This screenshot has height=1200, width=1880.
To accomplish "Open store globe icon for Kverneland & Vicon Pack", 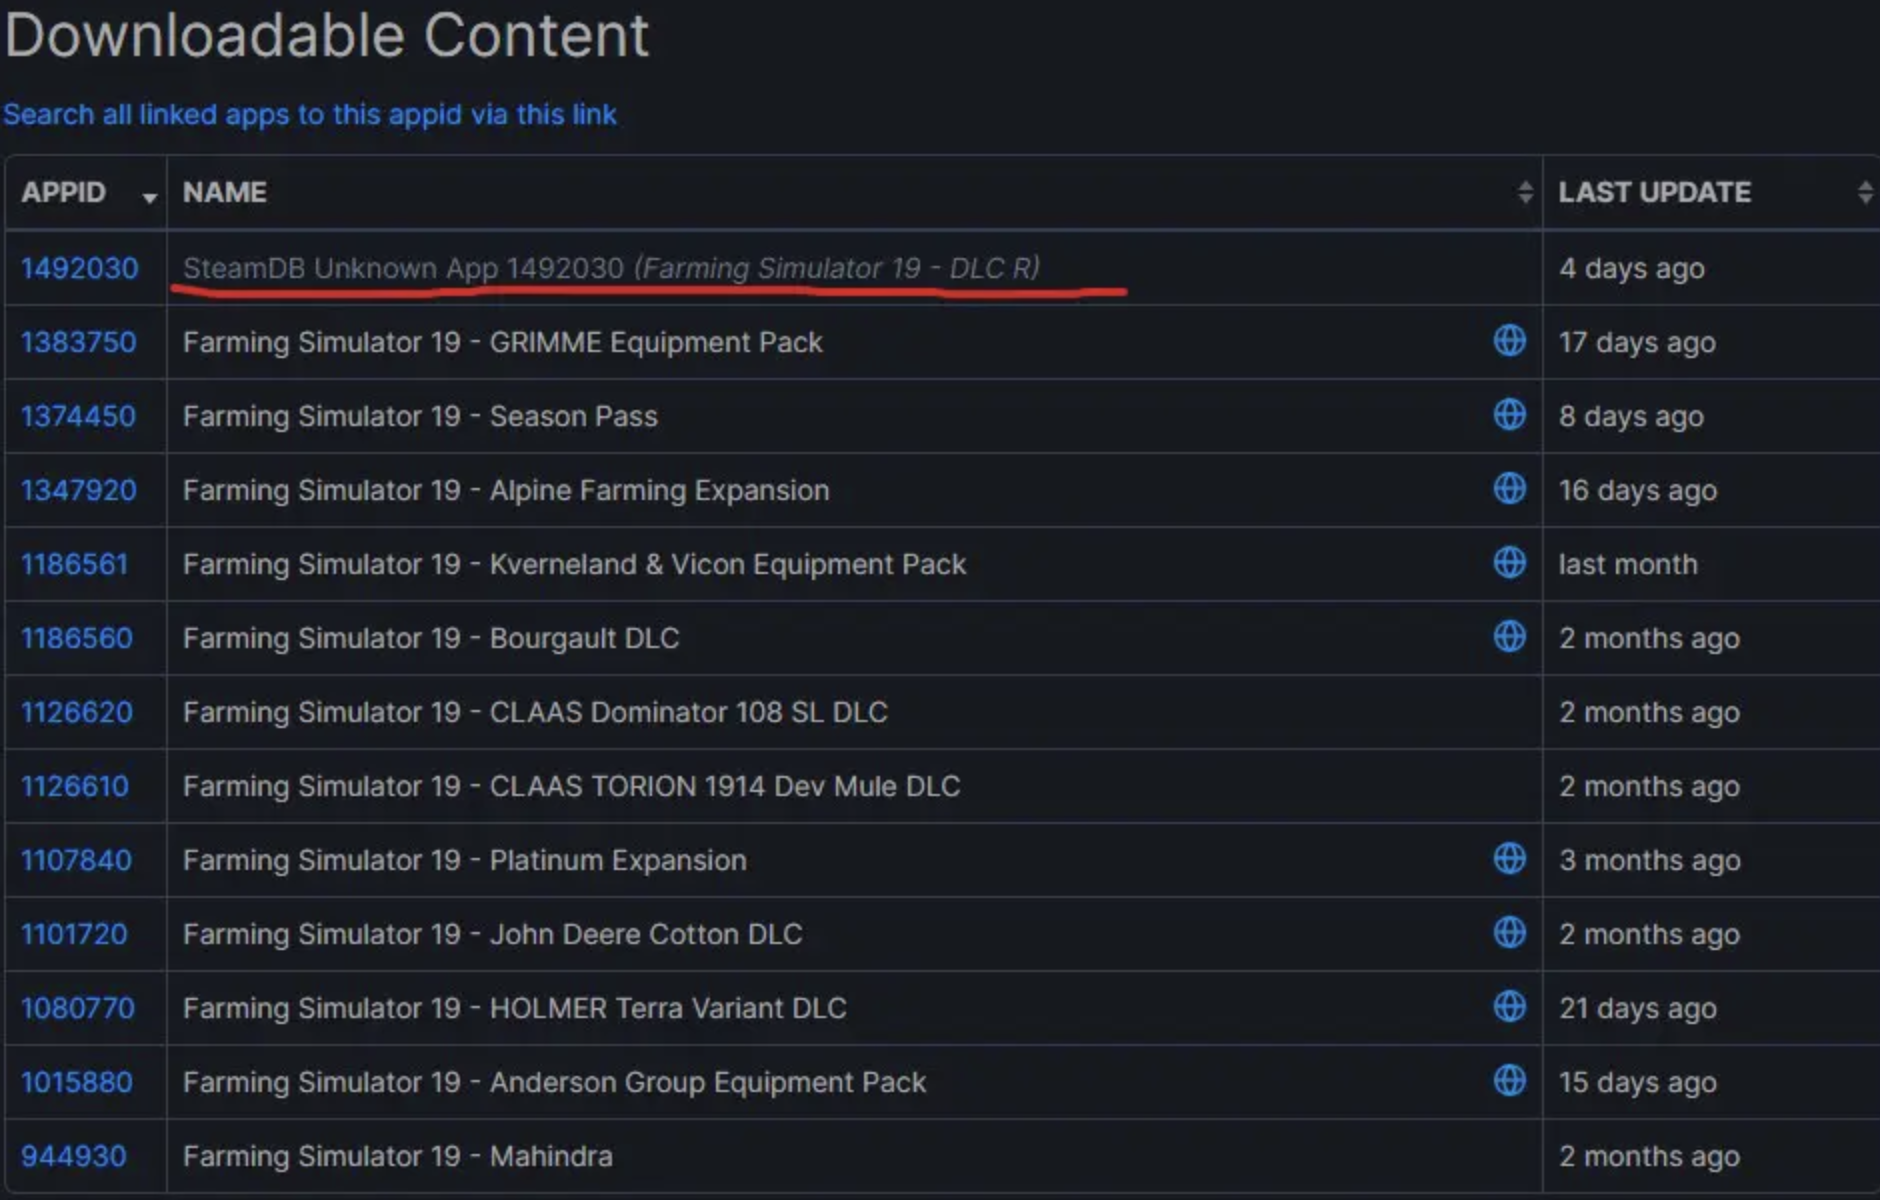I will 1509,563.
